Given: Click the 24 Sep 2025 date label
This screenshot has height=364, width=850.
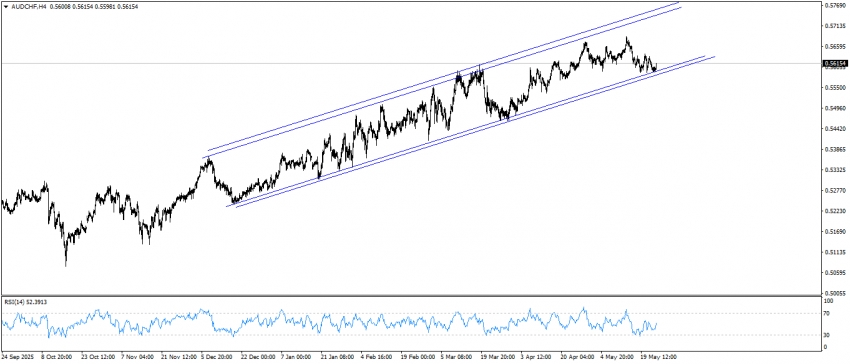Looking at the screenshot, I should 16,358.
